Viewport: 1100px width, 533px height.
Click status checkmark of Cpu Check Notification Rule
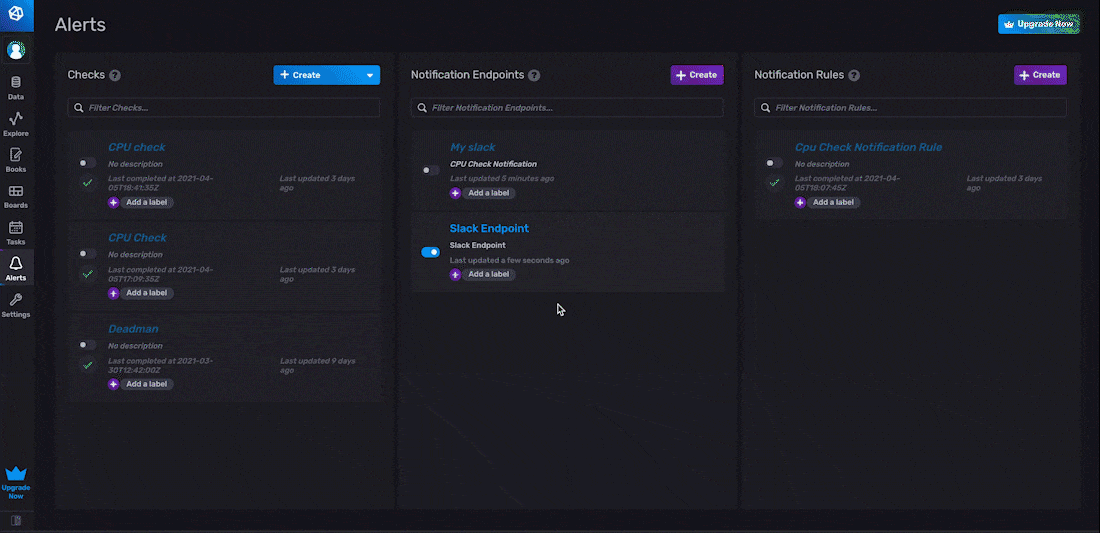pos(774,183)
